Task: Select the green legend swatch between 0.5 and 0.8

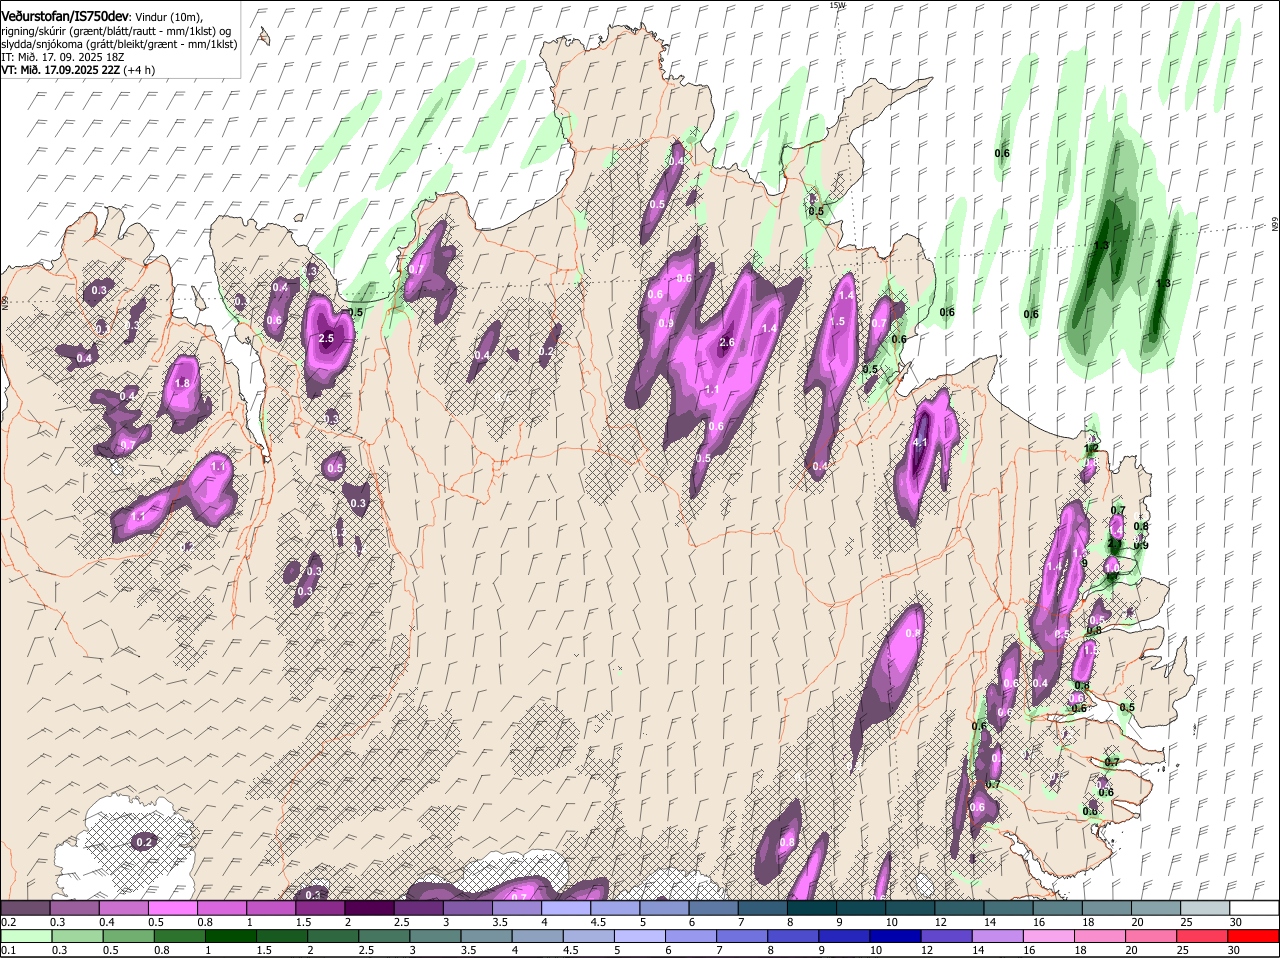Action: tap(129, 936)
